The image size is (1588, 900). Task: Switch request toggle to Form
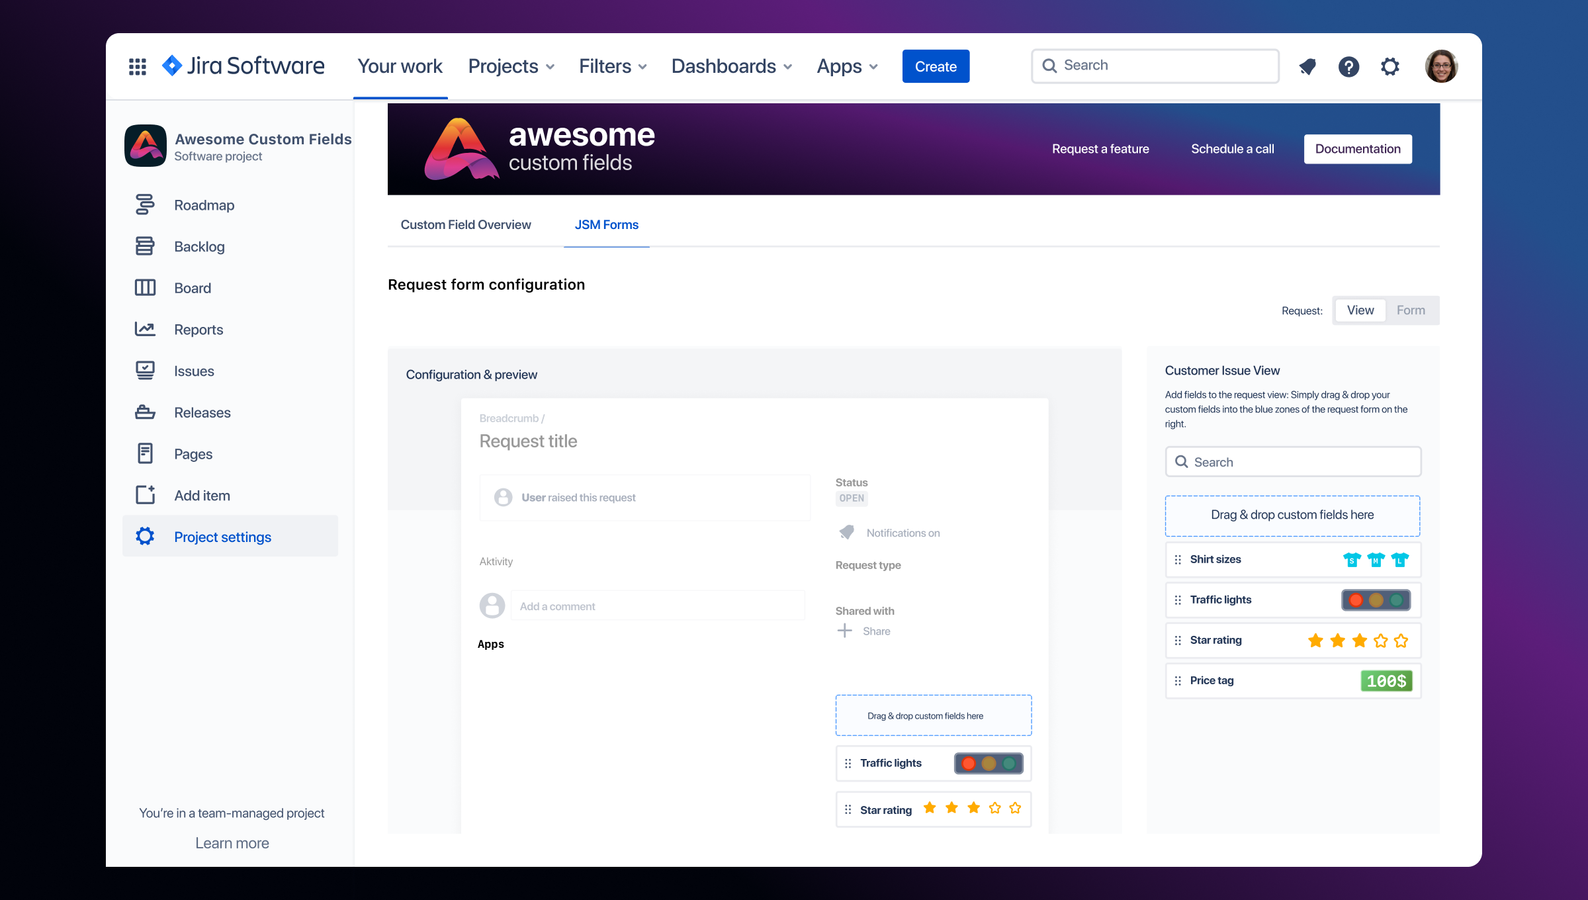[x=1411, y=310]
